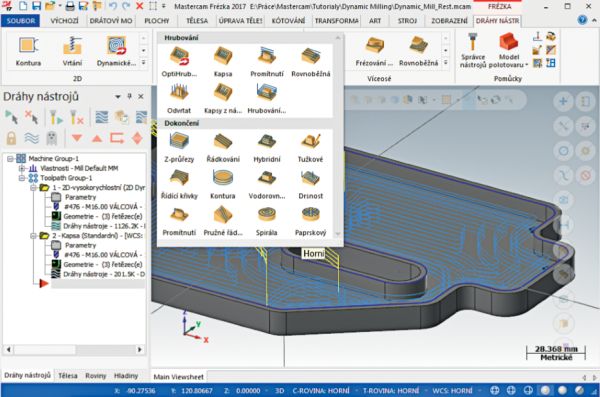Open the Model polotovaru dropdown

tap(508, 51)
